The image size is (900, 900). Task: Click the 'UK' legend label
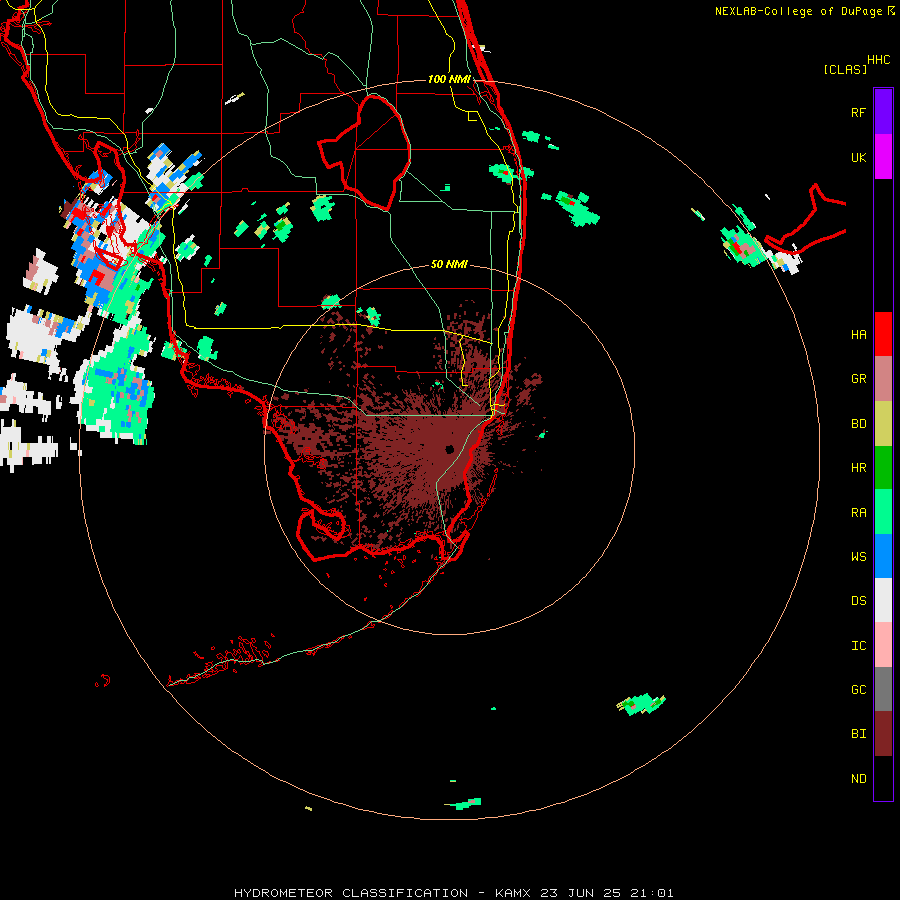(x=858, y=157)
